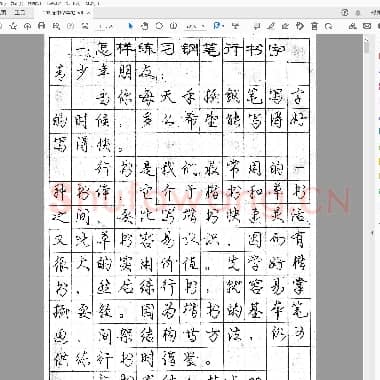
Task: Click the vertical scrollbar up arrow
Action: [367, 40]
